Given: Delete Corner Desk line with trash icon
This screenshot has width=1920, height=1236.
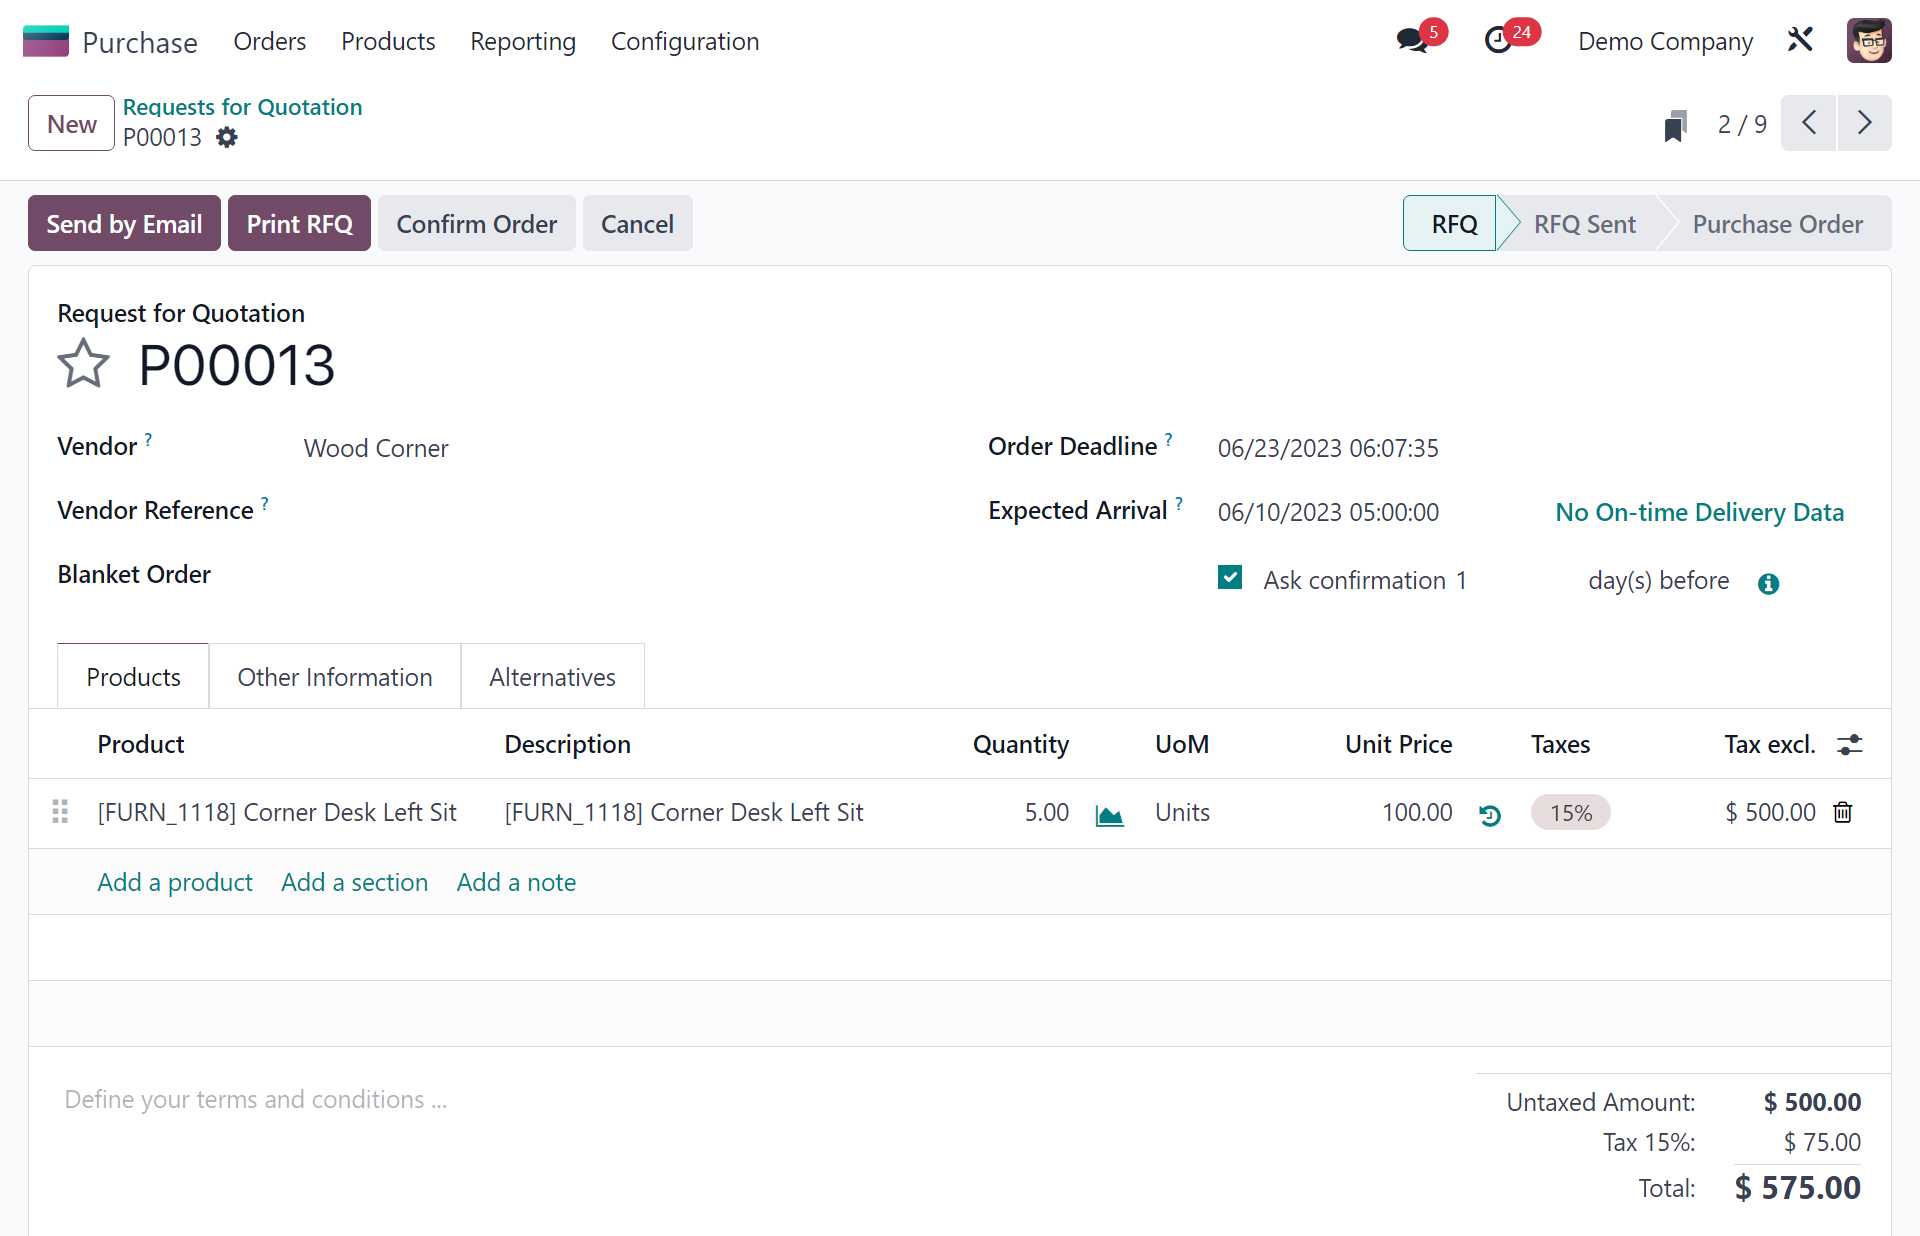Looking at the screenshot, I should tap(1844, 813).
